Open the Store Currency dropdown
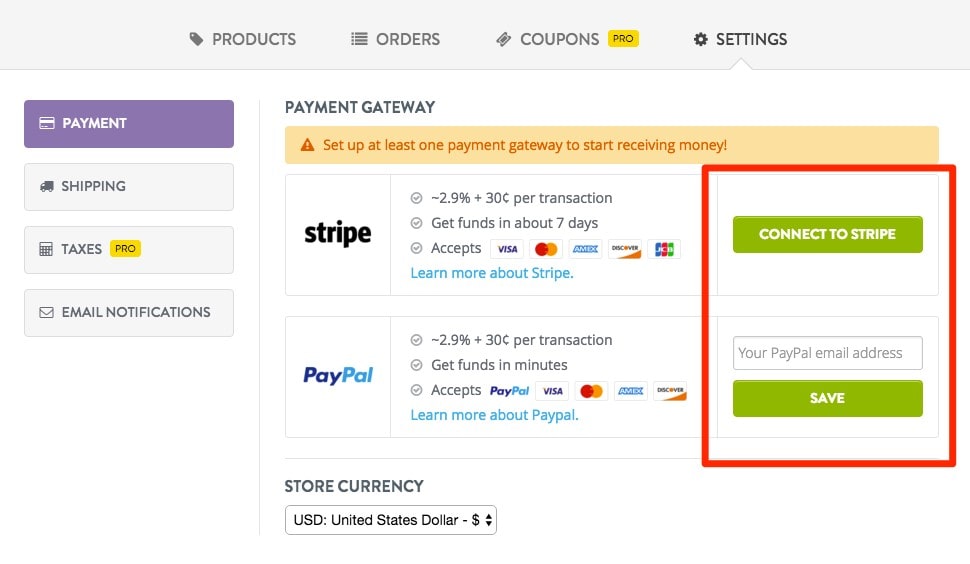Image resolution: width=970 pixels, height=564 pixels. [x=391, y=520]
